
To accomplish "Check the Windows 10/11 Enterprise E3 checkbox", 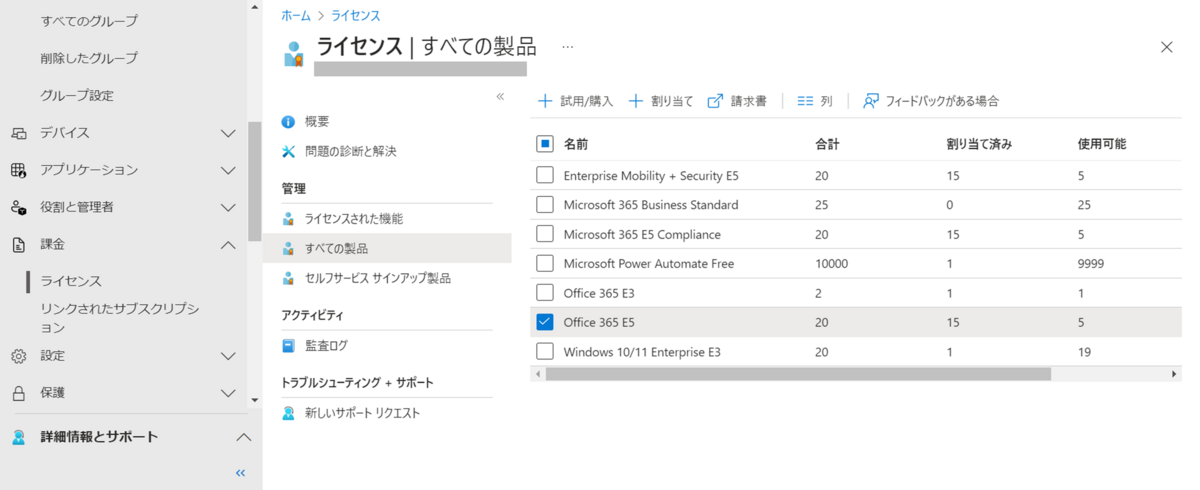I will point(545,351).
